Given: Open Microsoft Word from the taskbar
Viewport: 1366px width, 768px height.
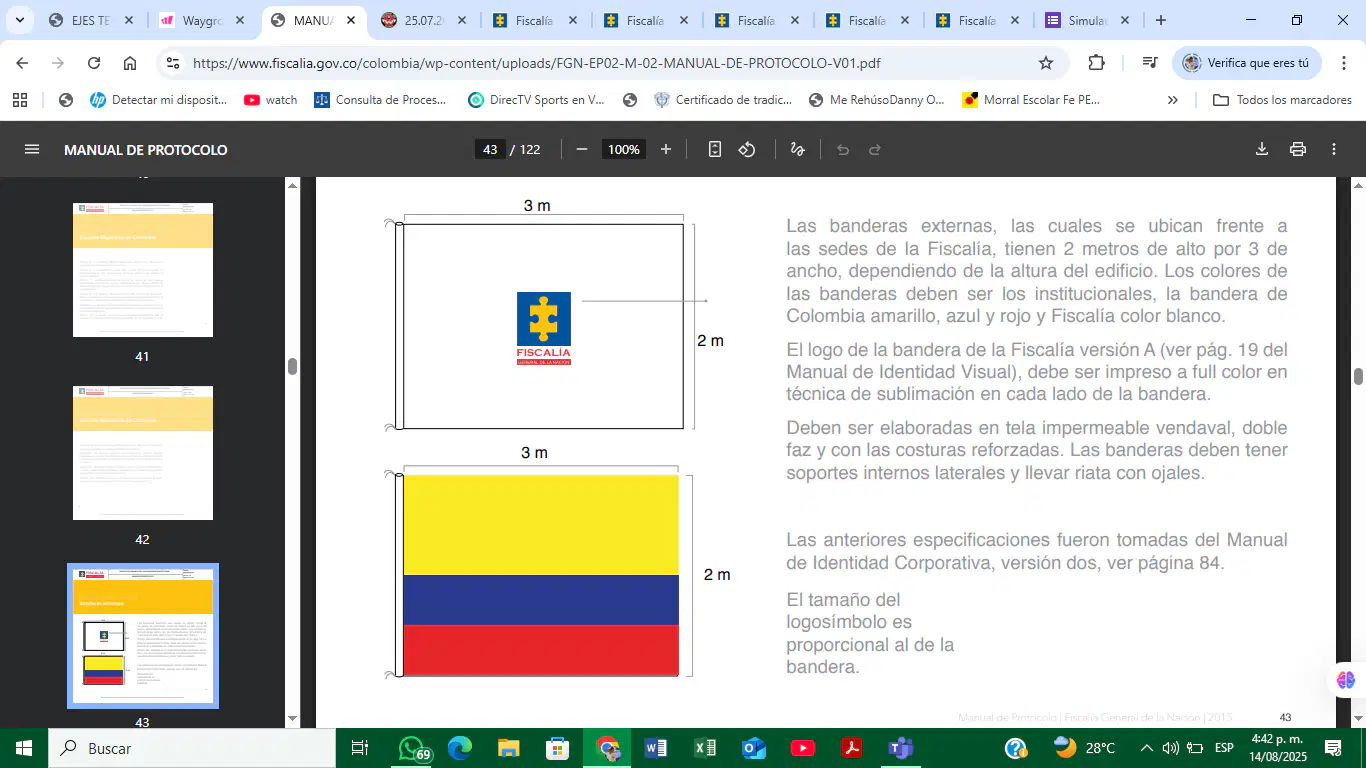Looking at the screenshot, I should (656, 748).
